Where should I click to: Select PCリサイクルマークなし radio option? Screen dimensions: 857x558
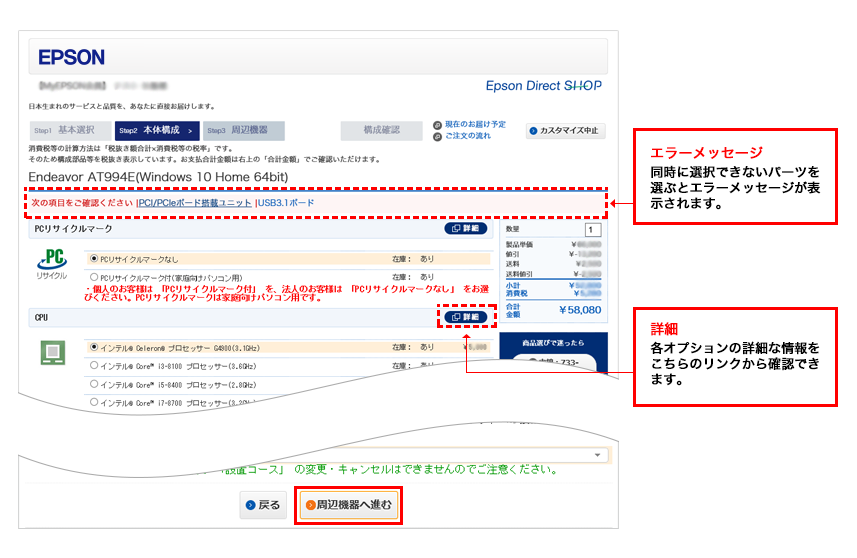click(95, 258)
